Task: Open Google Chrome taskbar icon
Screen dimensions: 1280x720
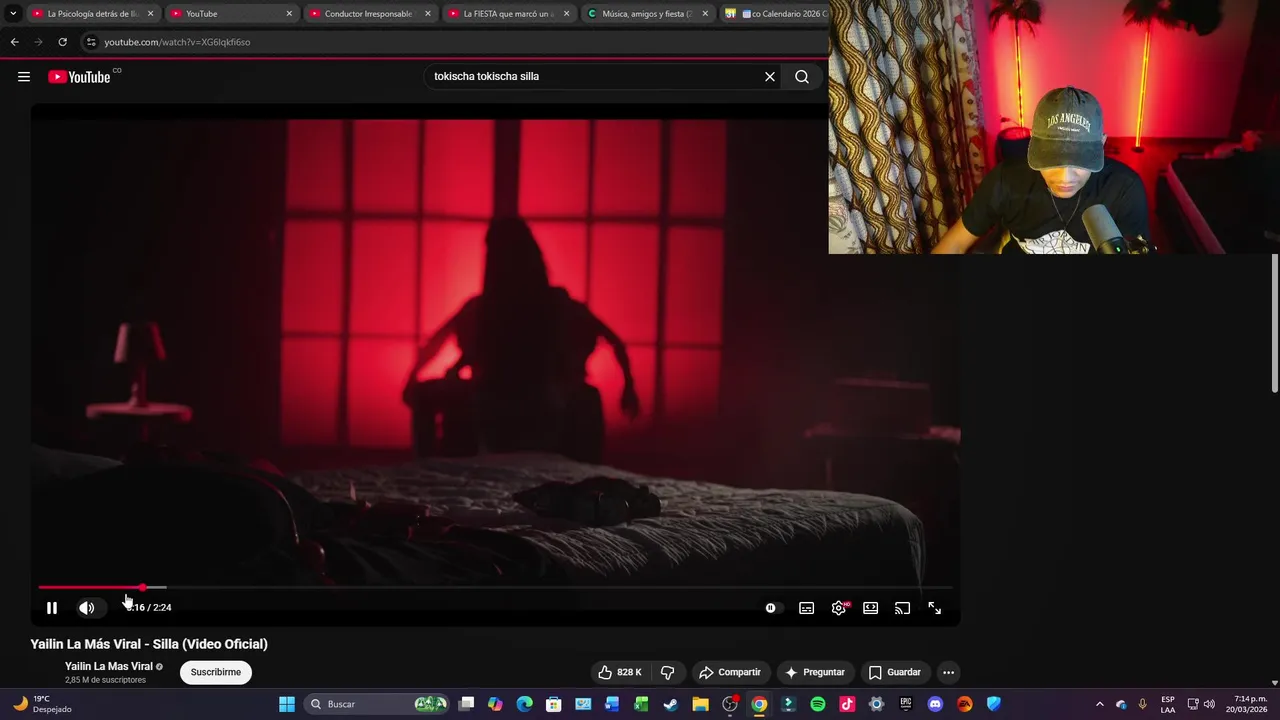Action: click(759, 704)
